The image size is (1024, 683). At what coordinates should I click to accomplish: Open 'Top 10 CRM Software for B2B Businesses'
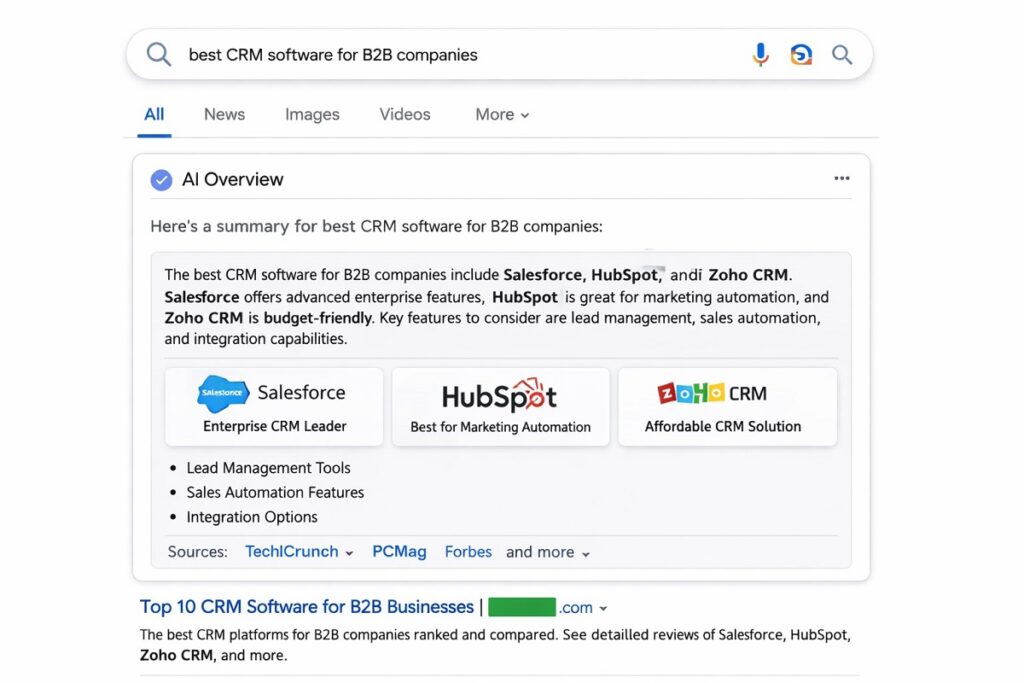[306, 607]
